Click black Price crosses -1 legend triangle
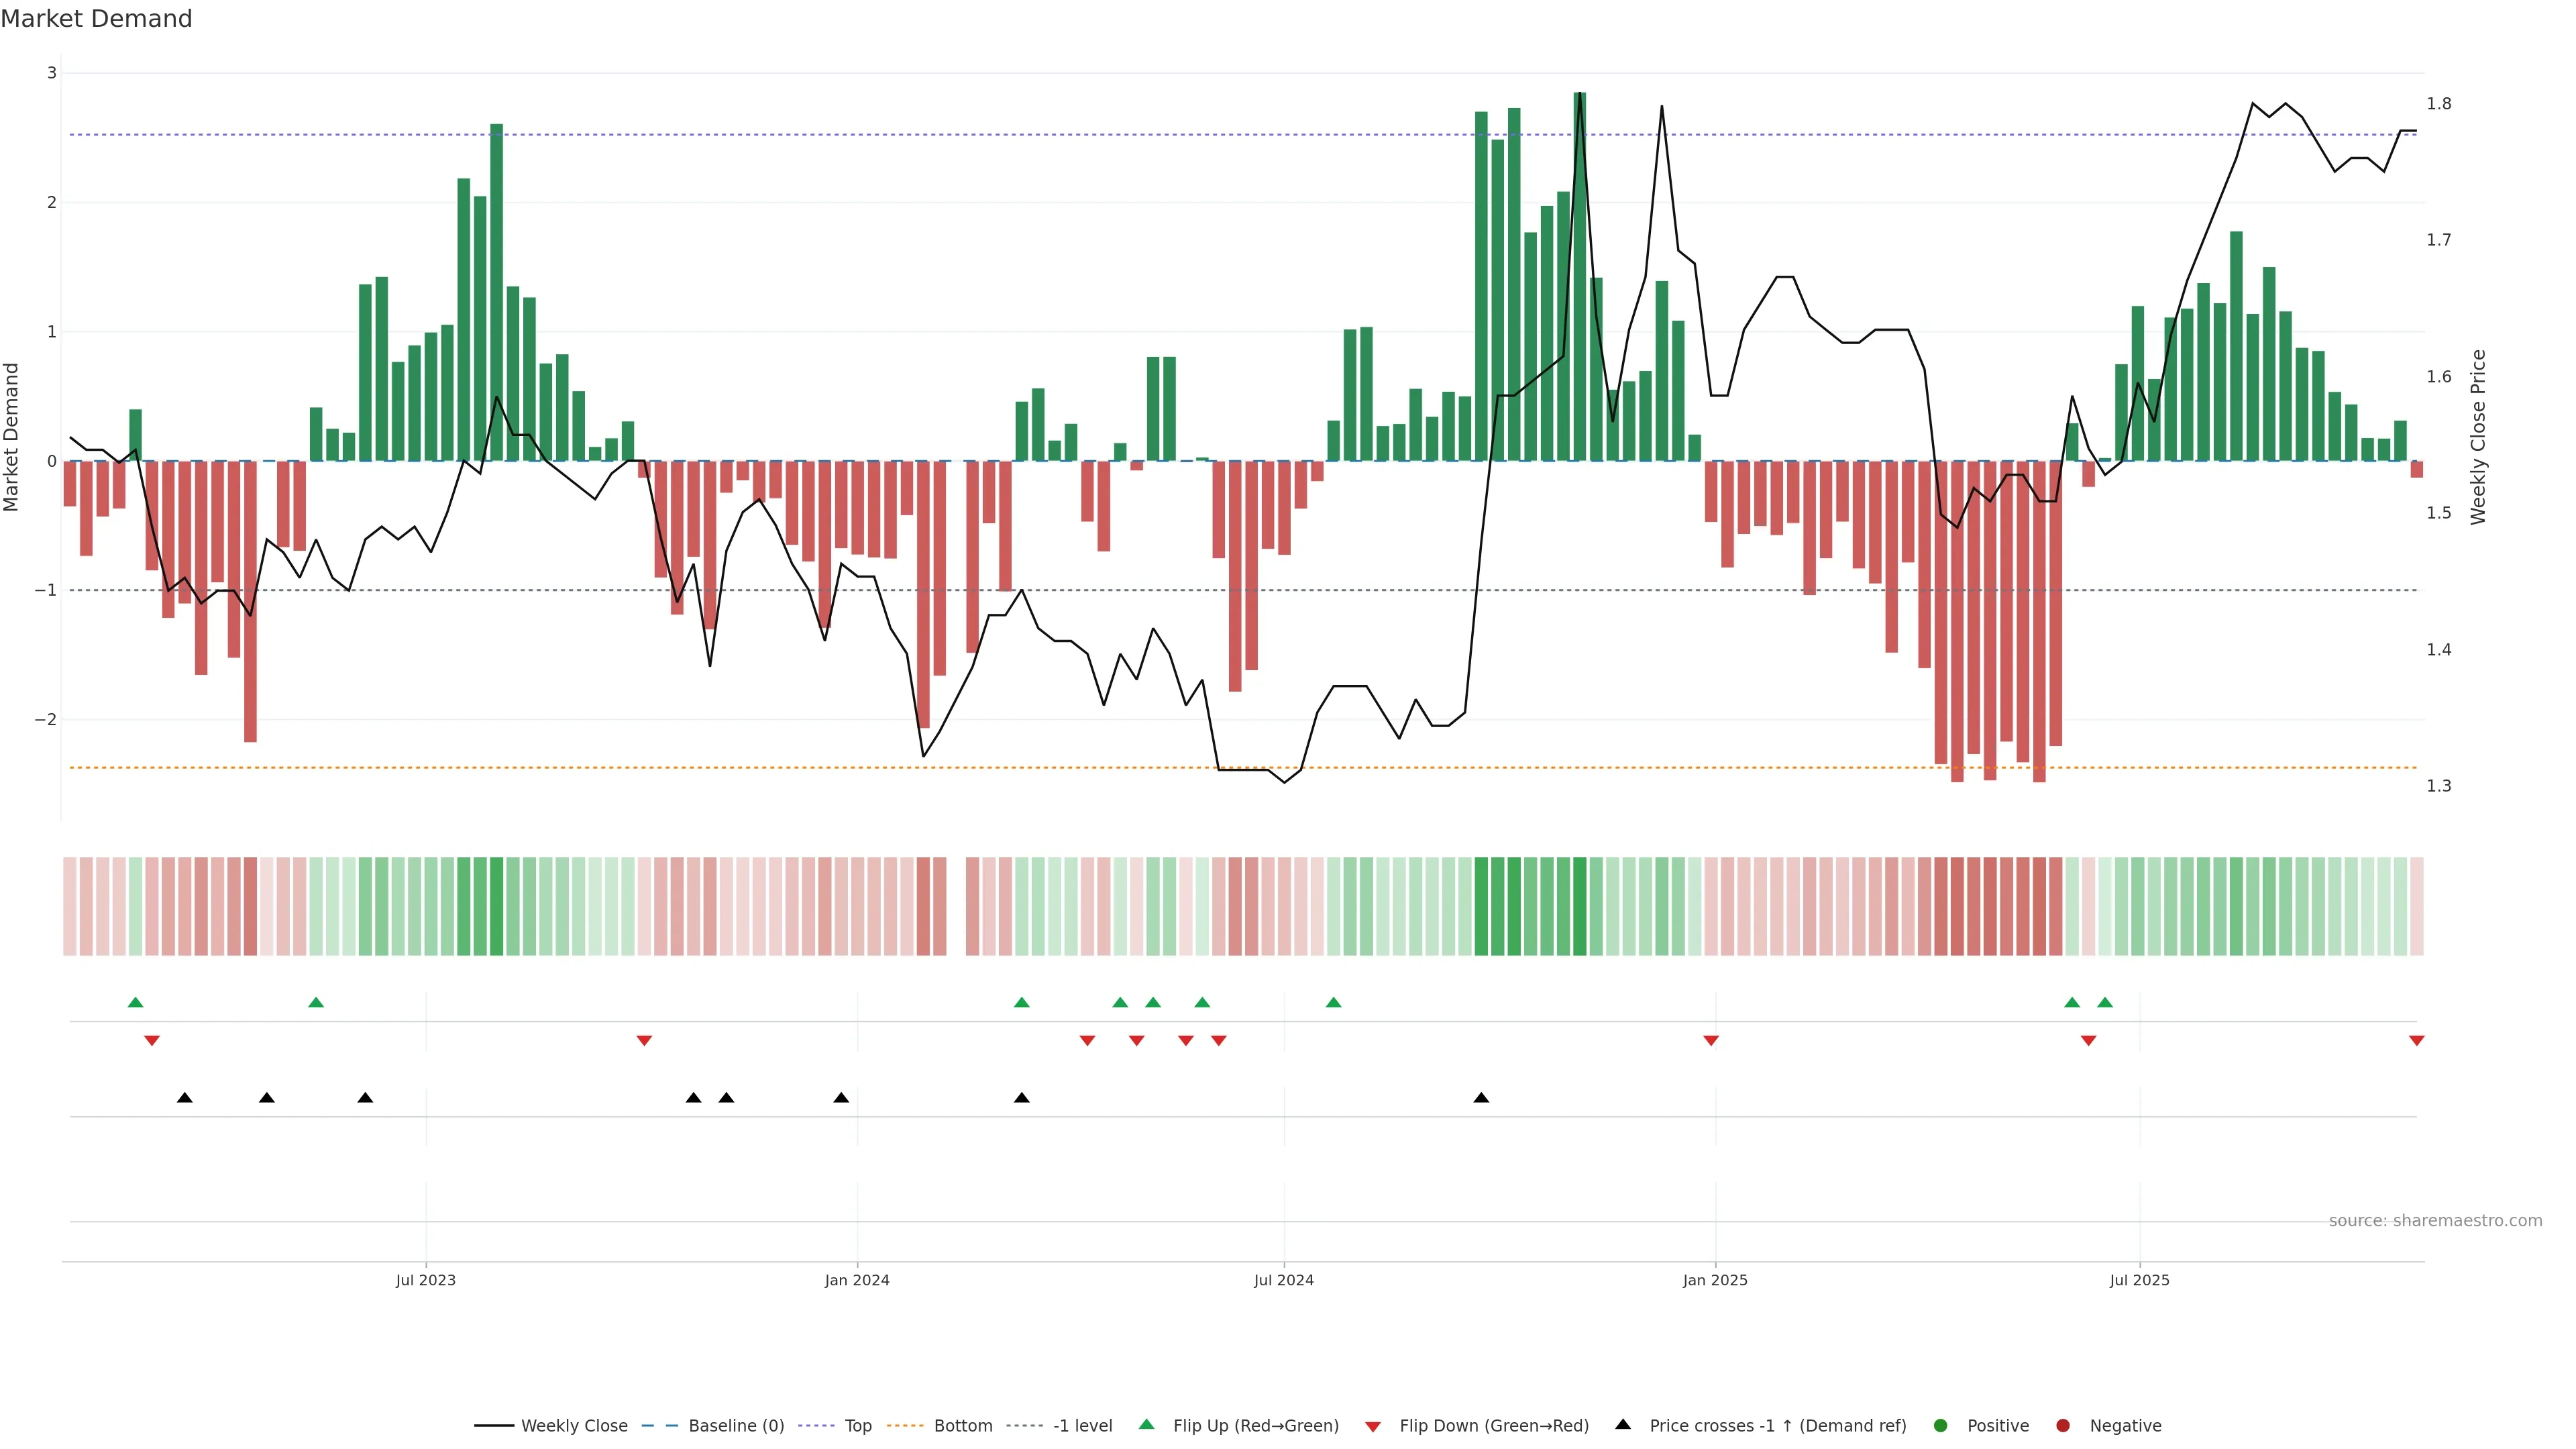The height and width of the screenshot is (1449, 2576). [x=1623, y=1424]
